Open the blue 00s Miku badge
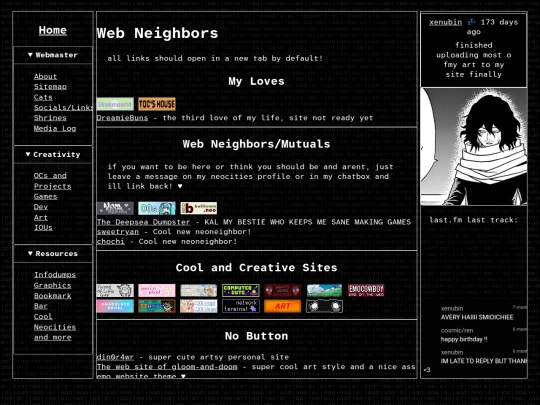The image size is (540, 405). pyautogui.click(x=157, y=208)
